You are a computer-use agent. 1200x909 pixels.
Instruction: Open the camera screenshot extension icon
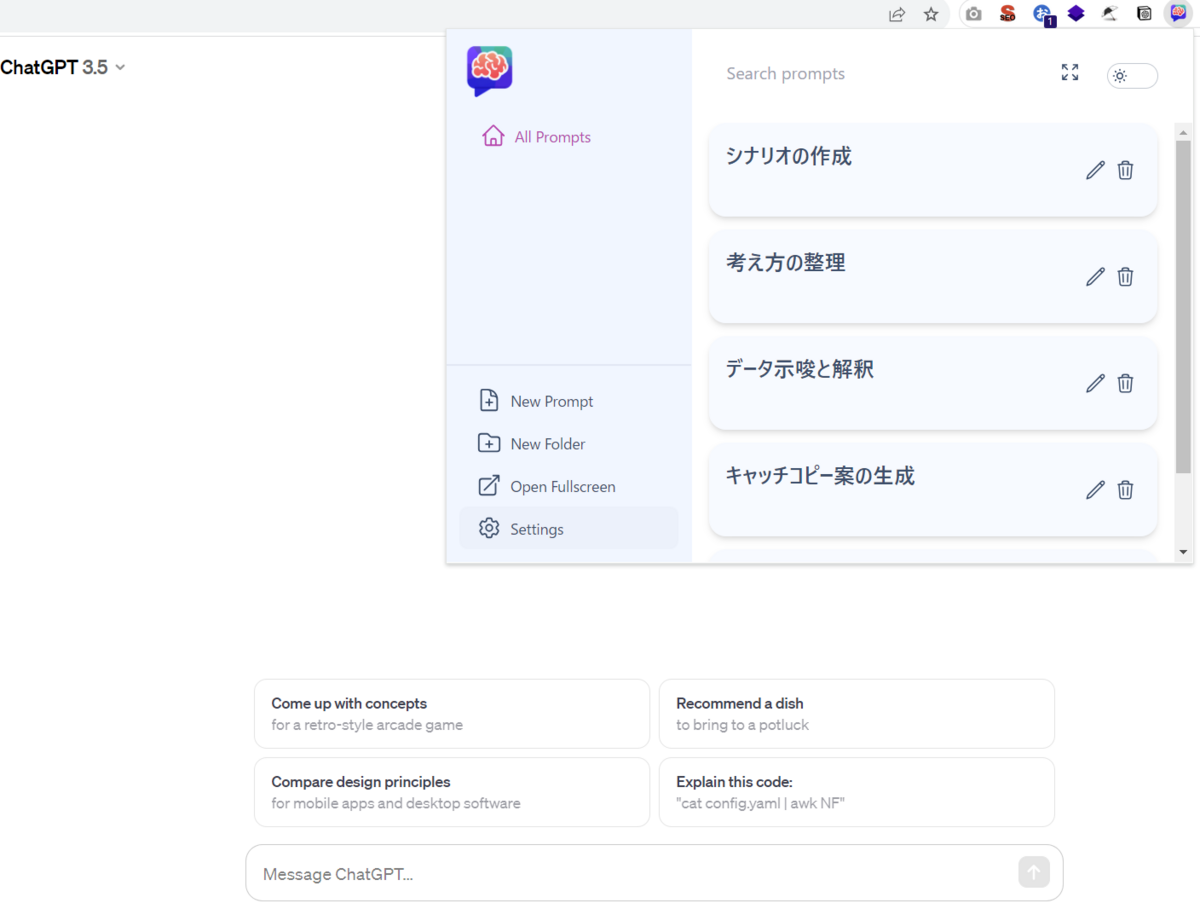tap(973, 14)
